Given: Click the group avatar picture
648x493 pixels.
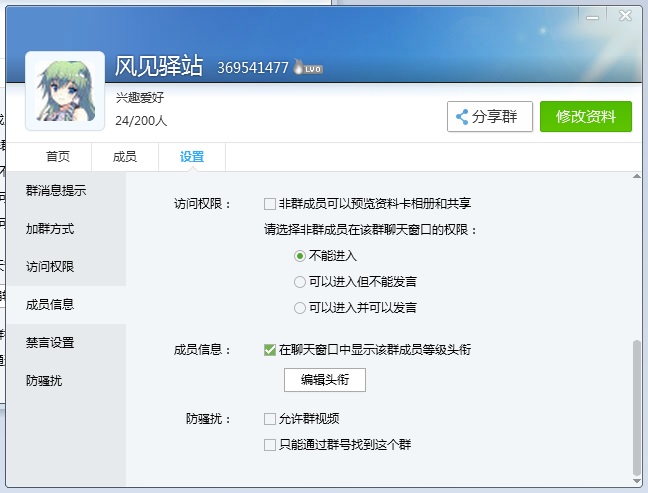Looking at the screenshot, I should (65, 91).
